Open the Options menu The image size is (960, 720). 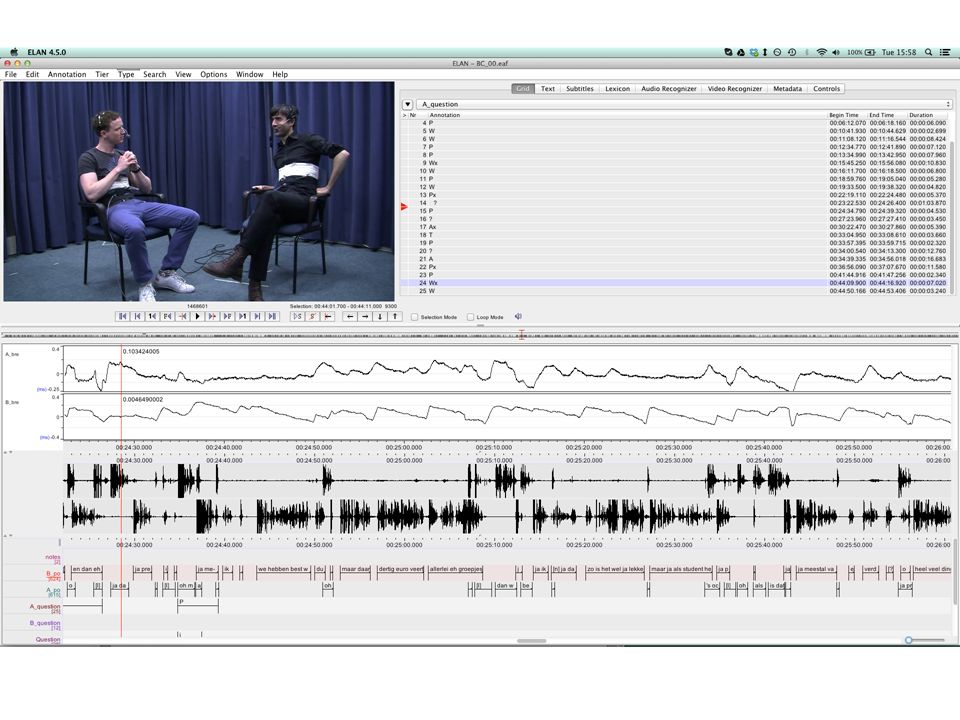click(214, 74)
